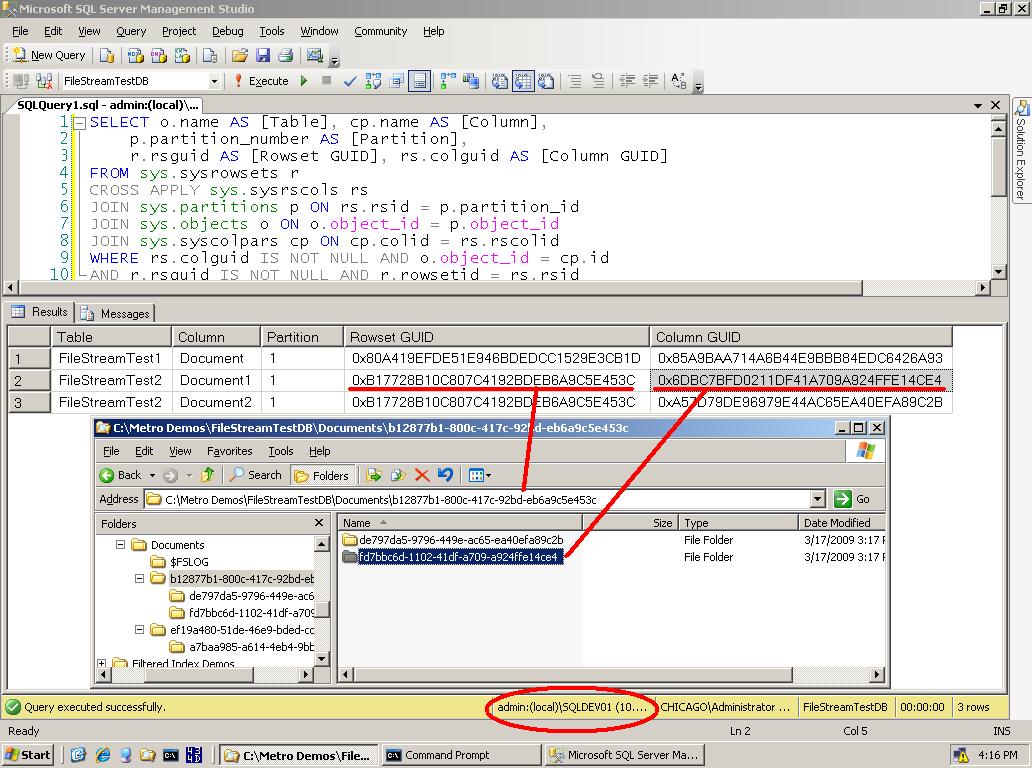Parse the query with the blue checkmark

point(349,81)
